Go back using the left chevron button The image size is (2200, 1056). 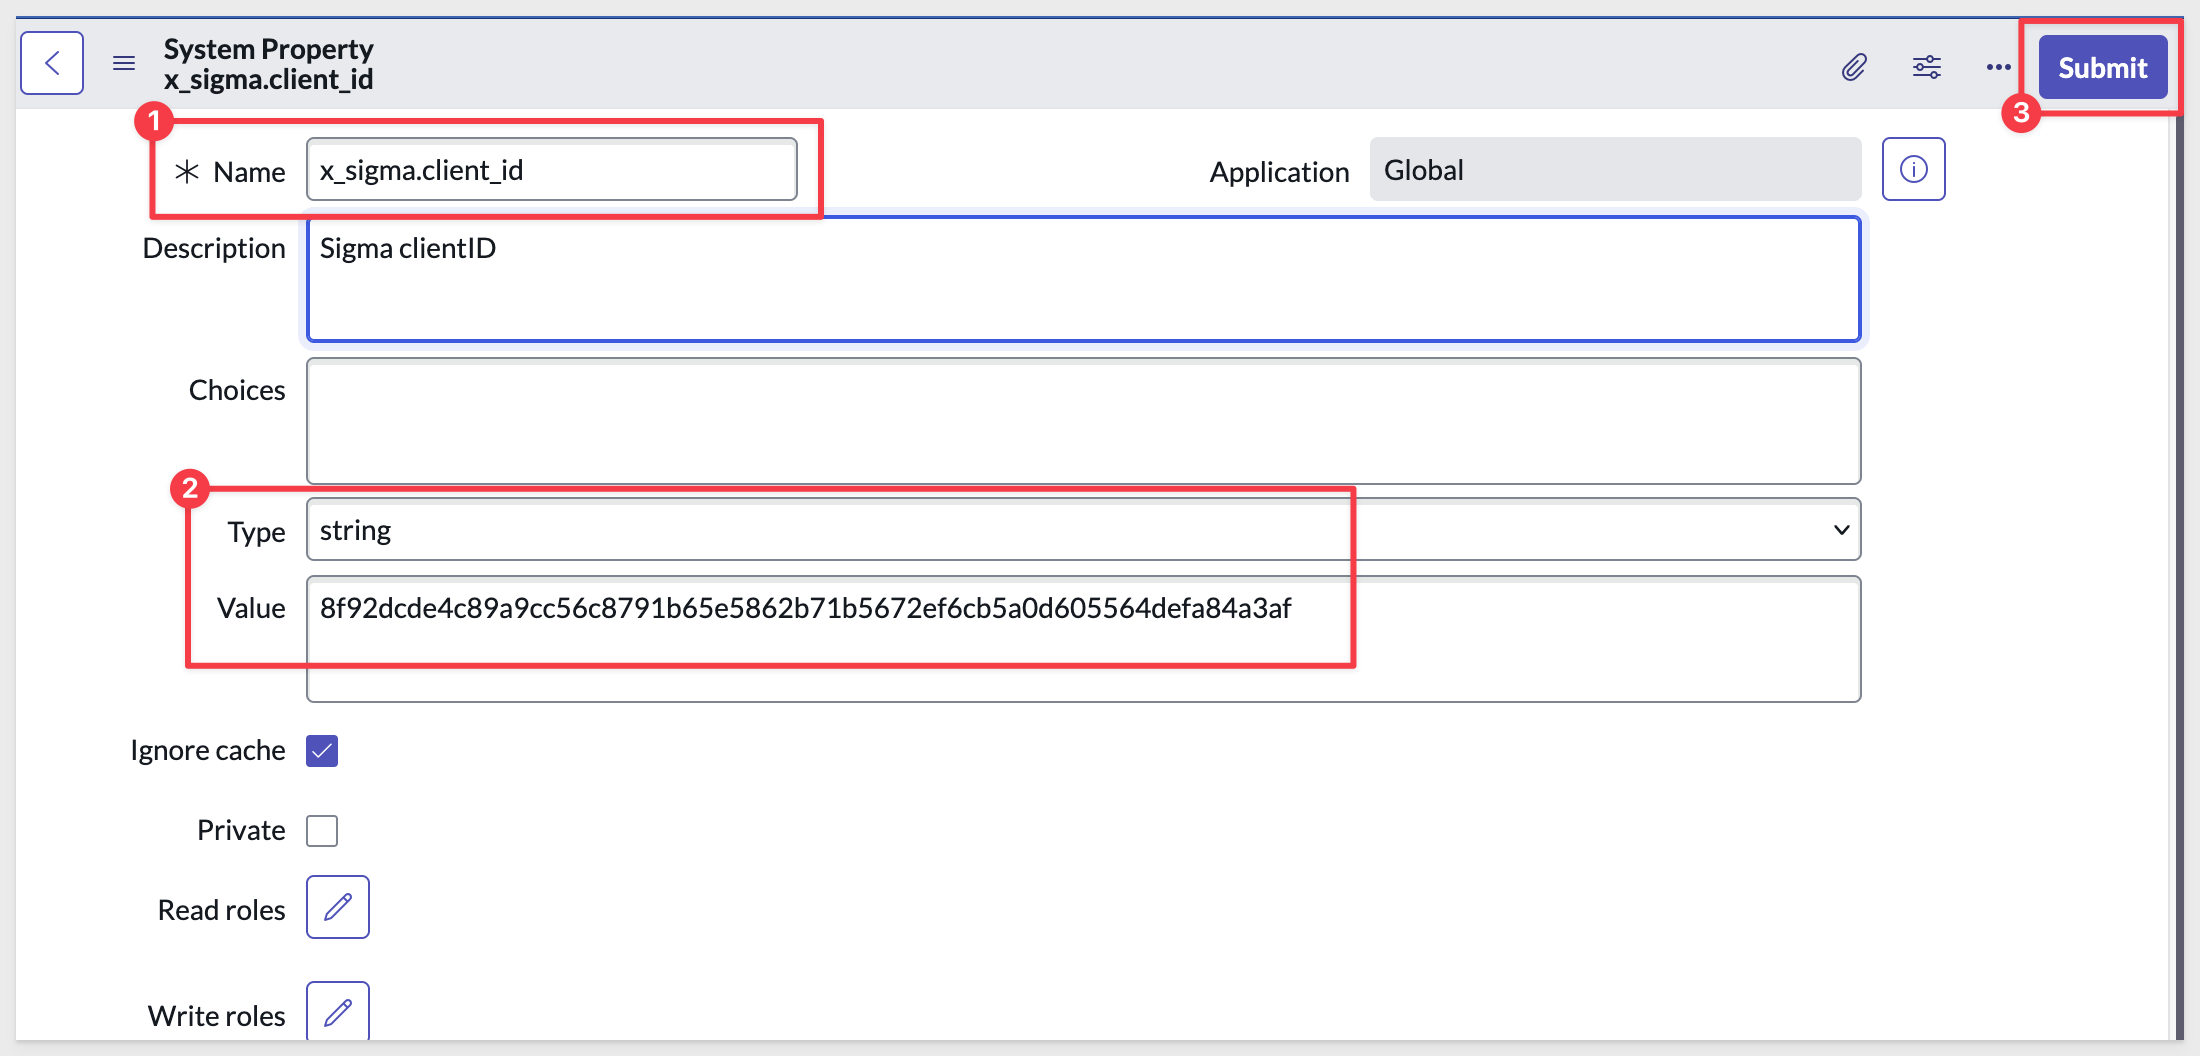pos(52,64)
